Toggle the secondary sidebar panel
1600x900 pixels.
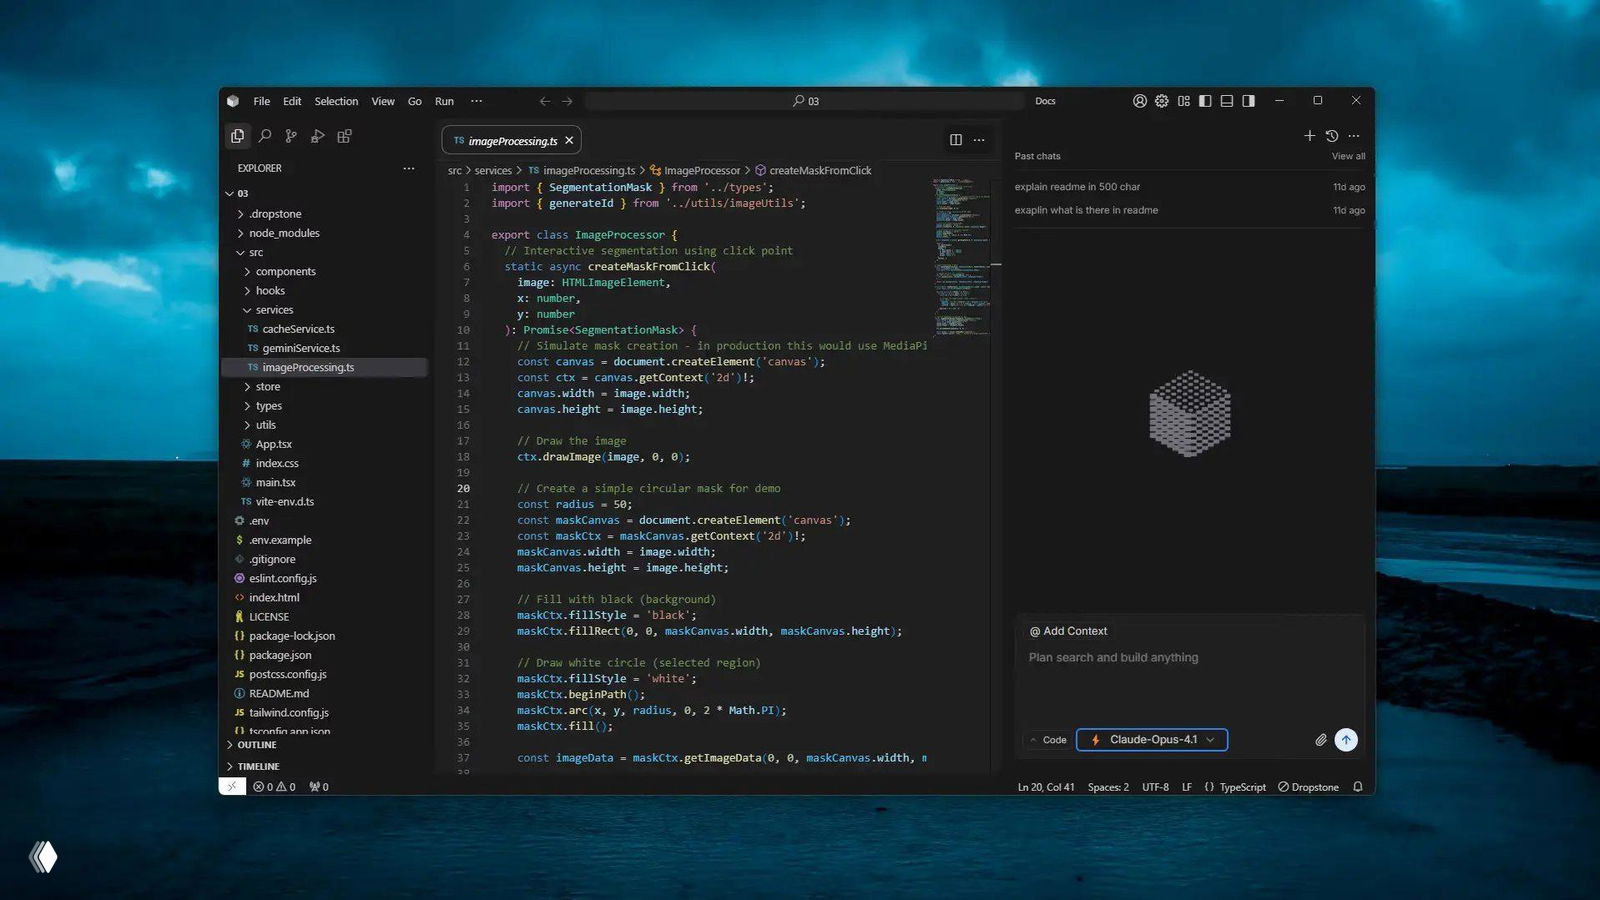pyautogui.click(x=1248, y=101)
